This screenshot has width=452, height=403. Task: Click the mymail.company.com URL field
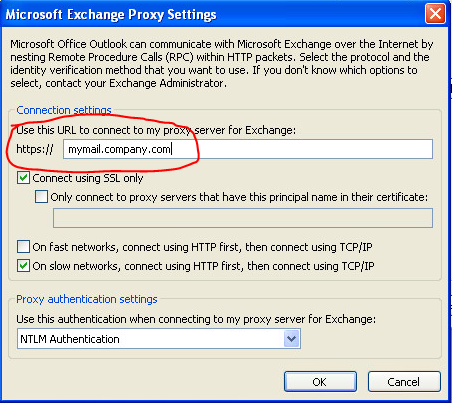248,149
